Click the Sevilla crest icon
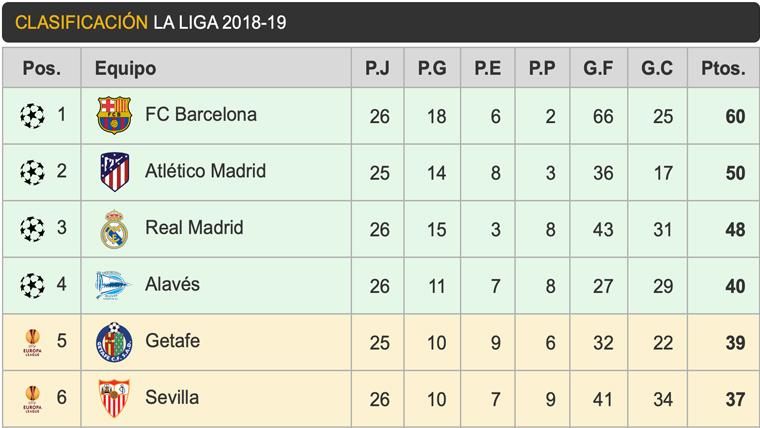This screenshot has width=760, height=428. (113, 398)
